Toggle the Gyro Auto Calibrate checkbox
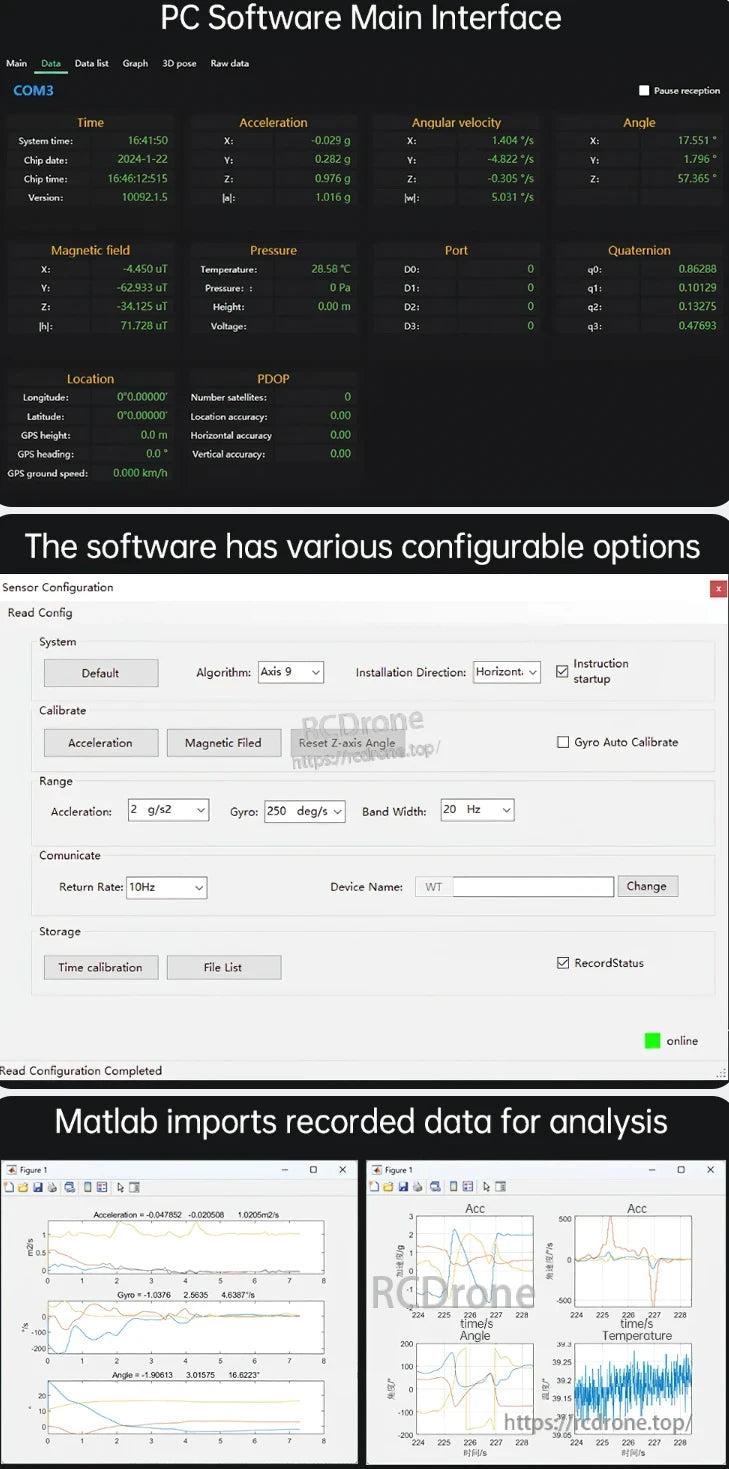This screenshot has width=729, height=1469. tap(562, 742)
